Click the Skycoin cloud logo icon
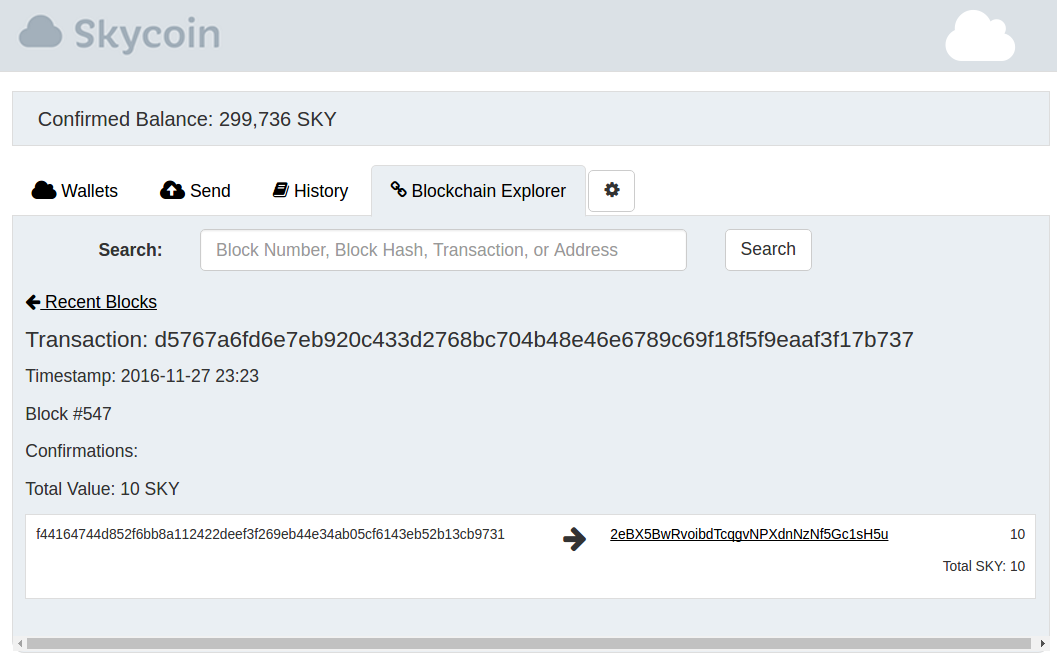The height and width of the screenshot is (665, 1057). click(x=40, y=32)
